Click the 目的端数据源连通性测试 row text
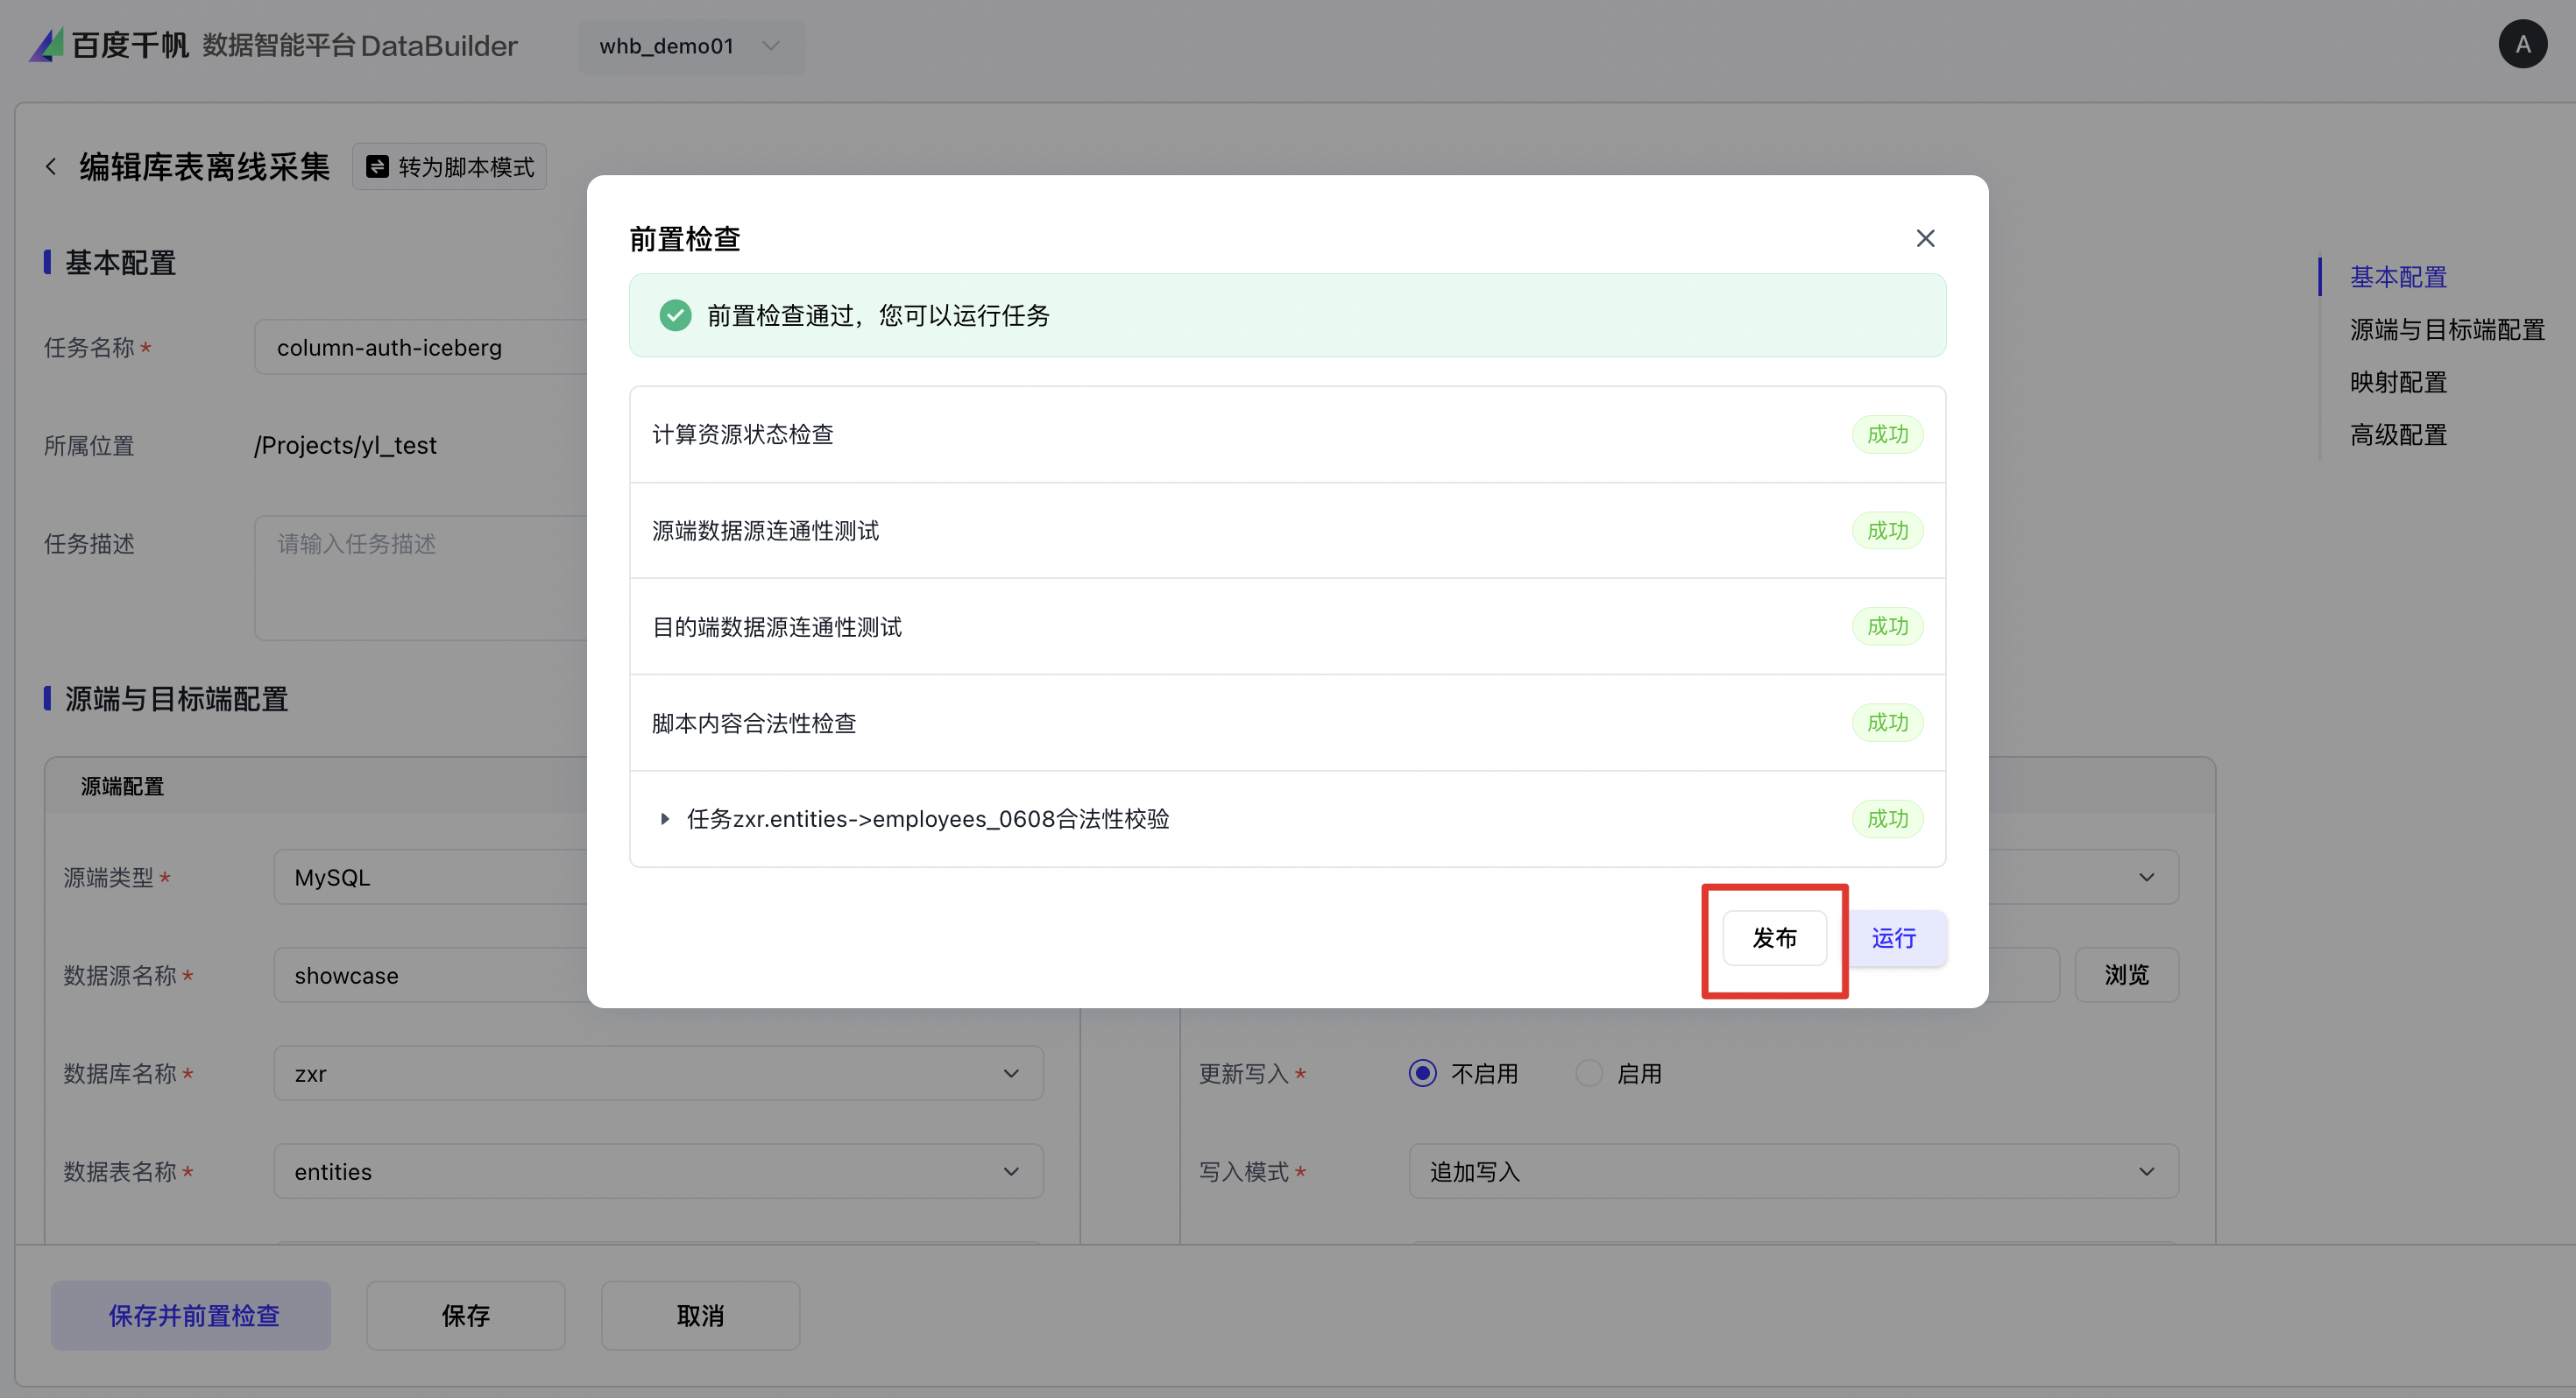The image size is (2576, 1398). tap(777, 626)
